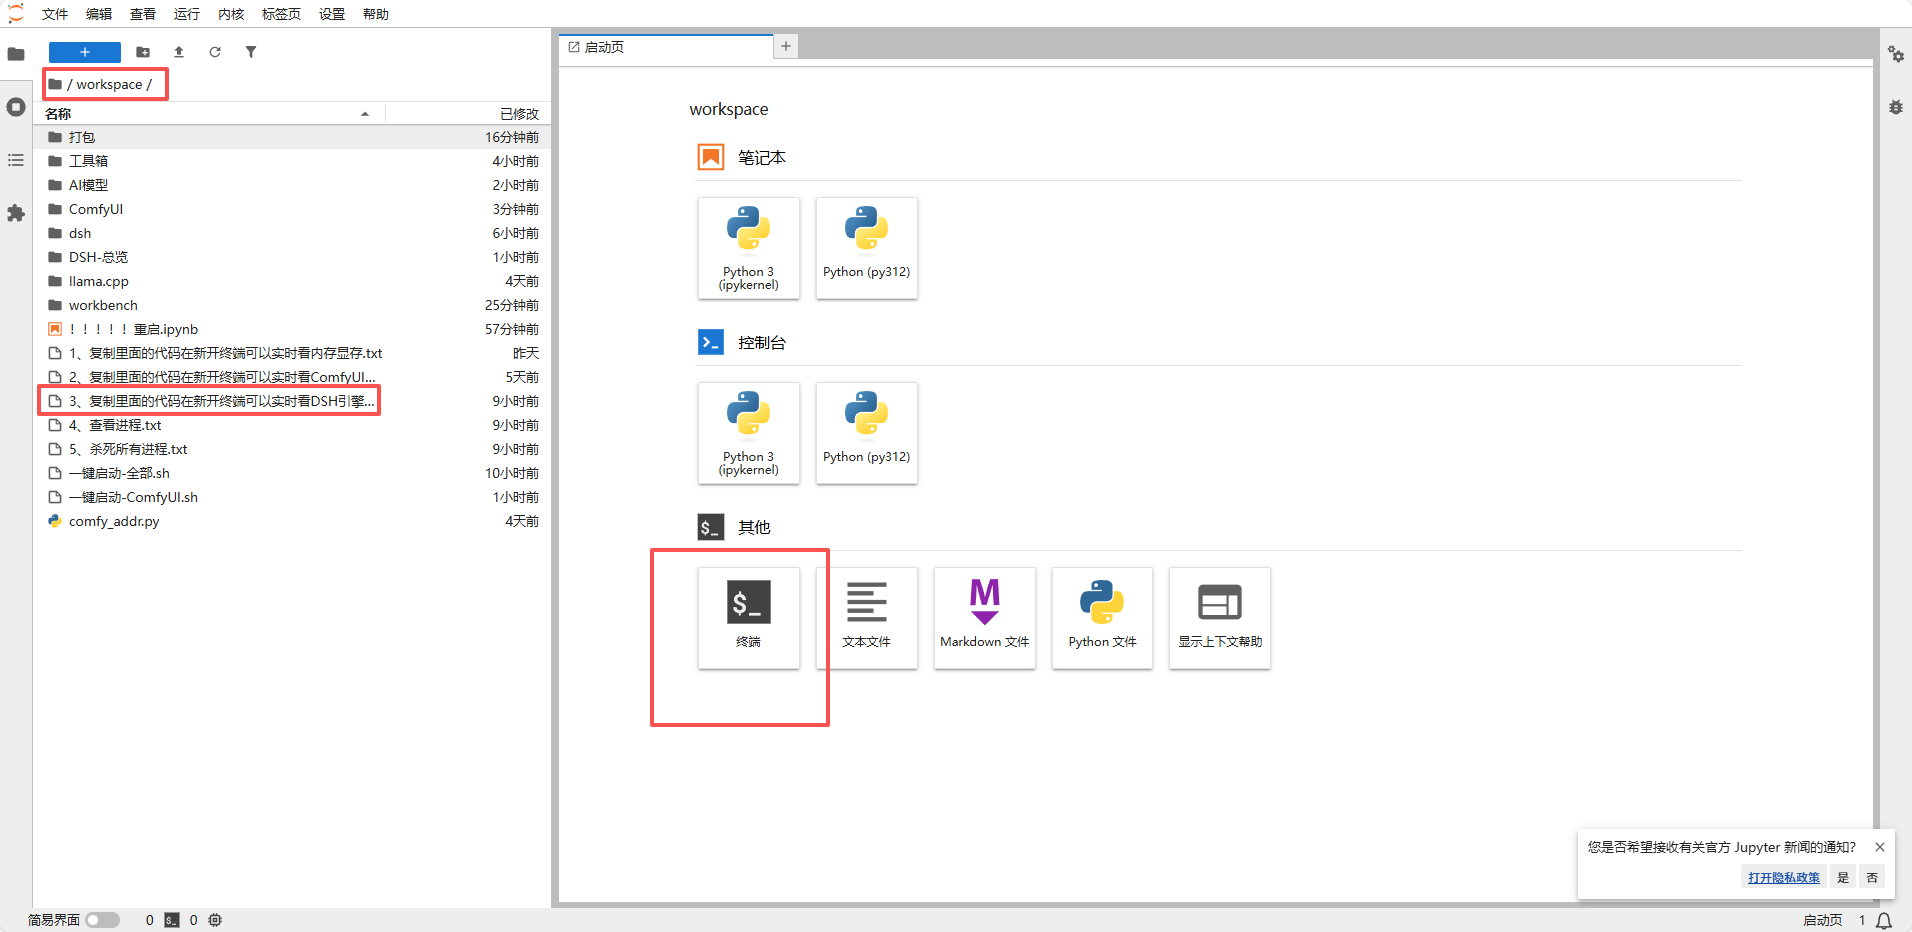Open the 内核 menu
The image size is (1912, 932).
[x=231, y=14]
